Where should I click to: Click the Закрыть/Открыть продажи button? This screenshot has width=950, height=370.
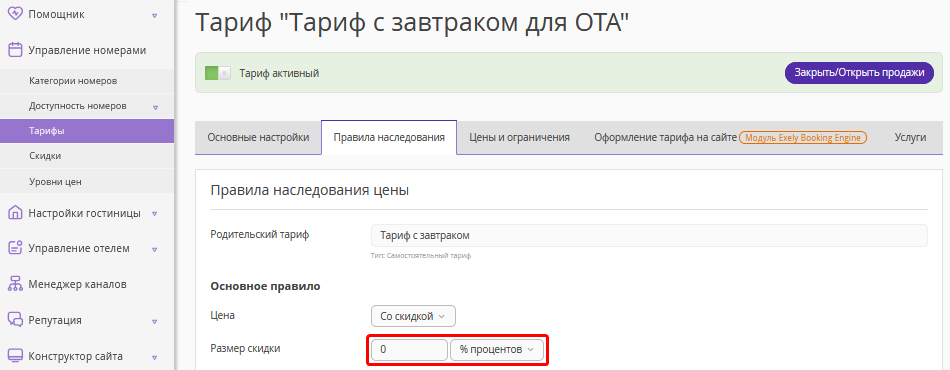pos(860,73)
